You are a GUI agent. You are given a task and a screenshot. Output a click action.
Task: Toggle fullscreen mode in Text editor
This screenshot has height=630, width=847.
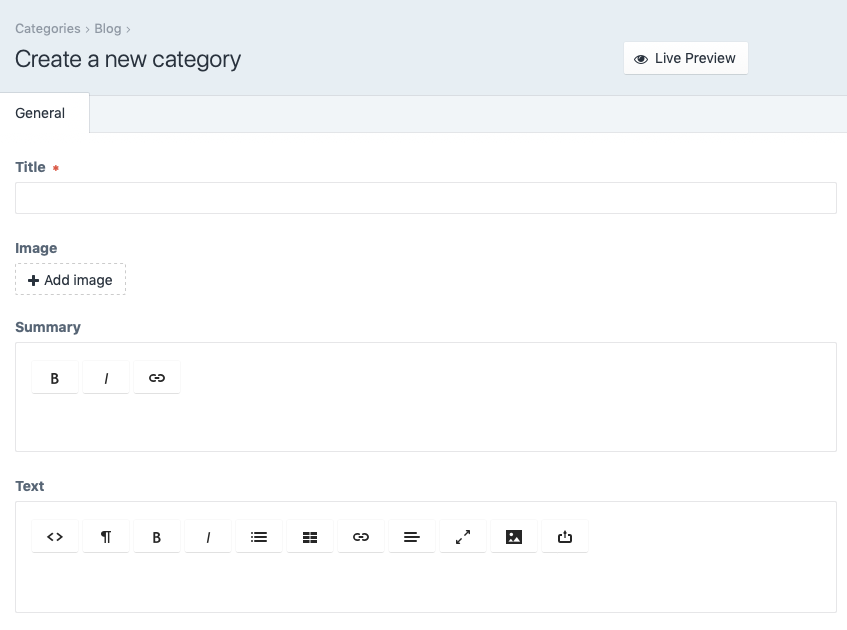point(463,537)
